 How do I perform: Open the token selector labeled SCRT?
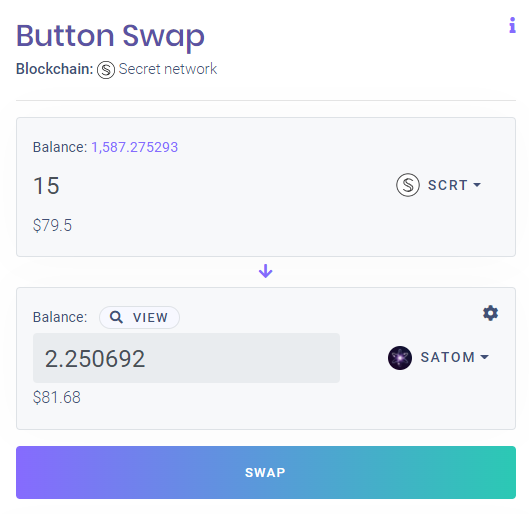point(439,185)
